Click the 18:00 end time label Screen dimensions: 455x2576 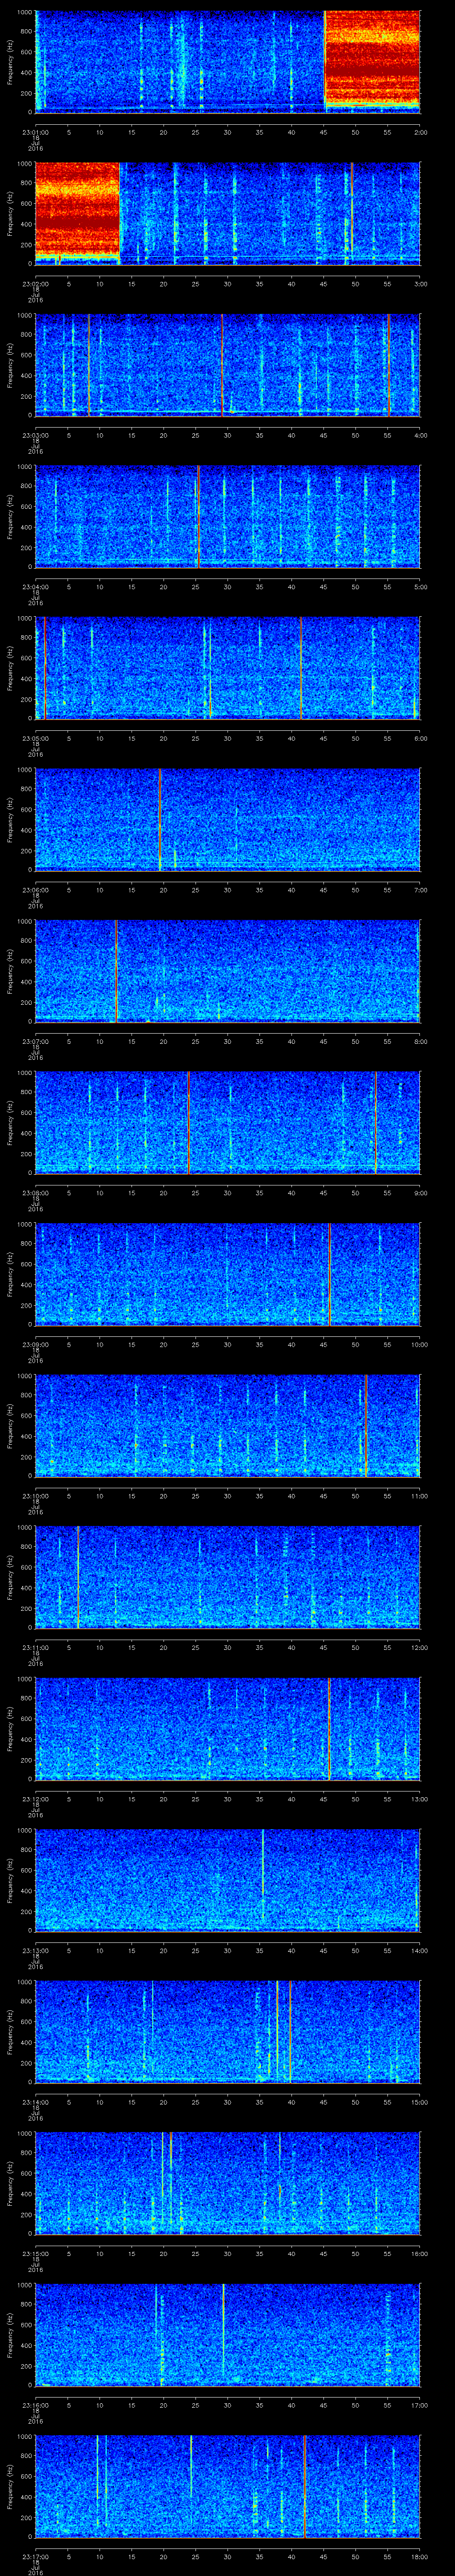coord(420,2557)
